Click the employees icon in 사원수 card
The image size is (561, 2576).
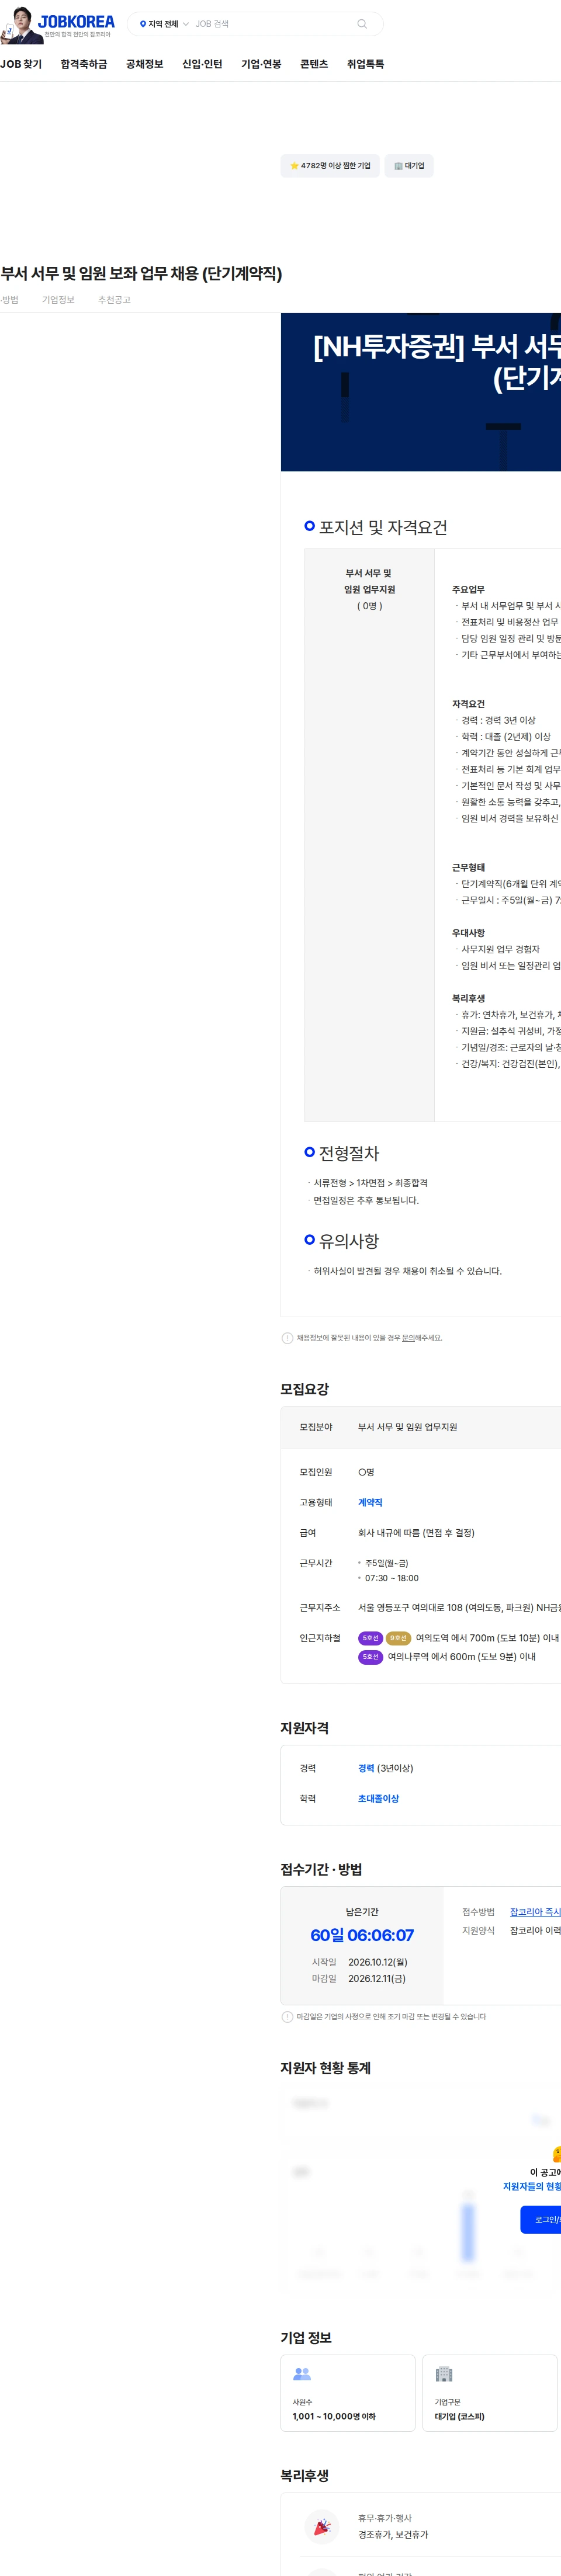click(x=302, y=2373)
